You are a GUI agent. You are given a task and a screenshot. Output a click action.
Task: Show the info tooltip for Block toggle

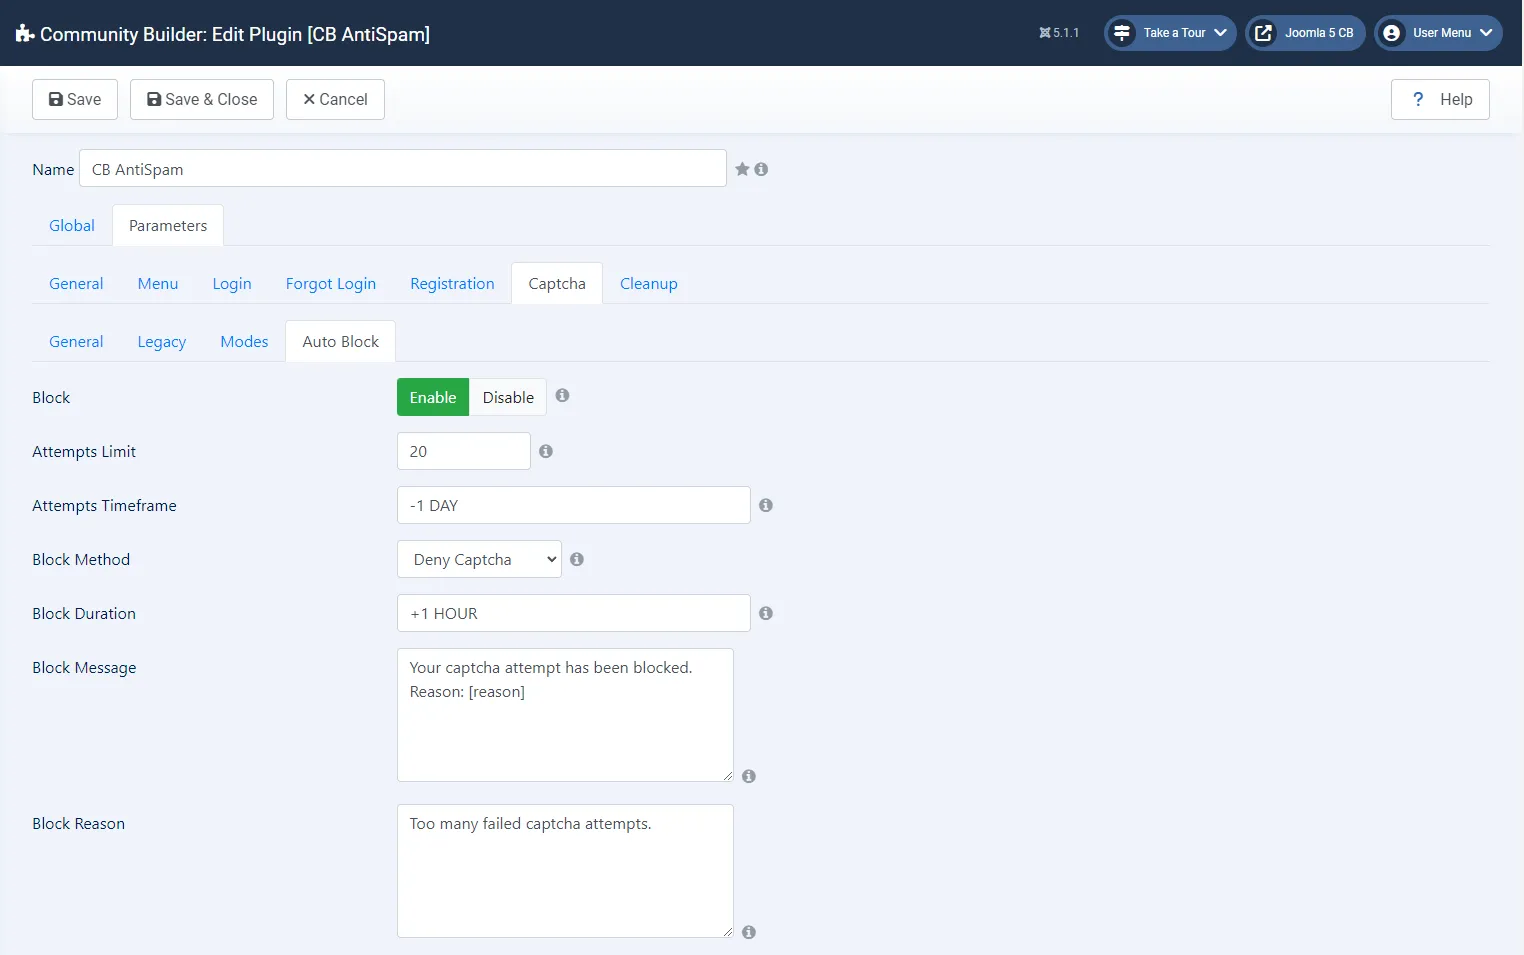pyautogui.click(x=563, y=395)
